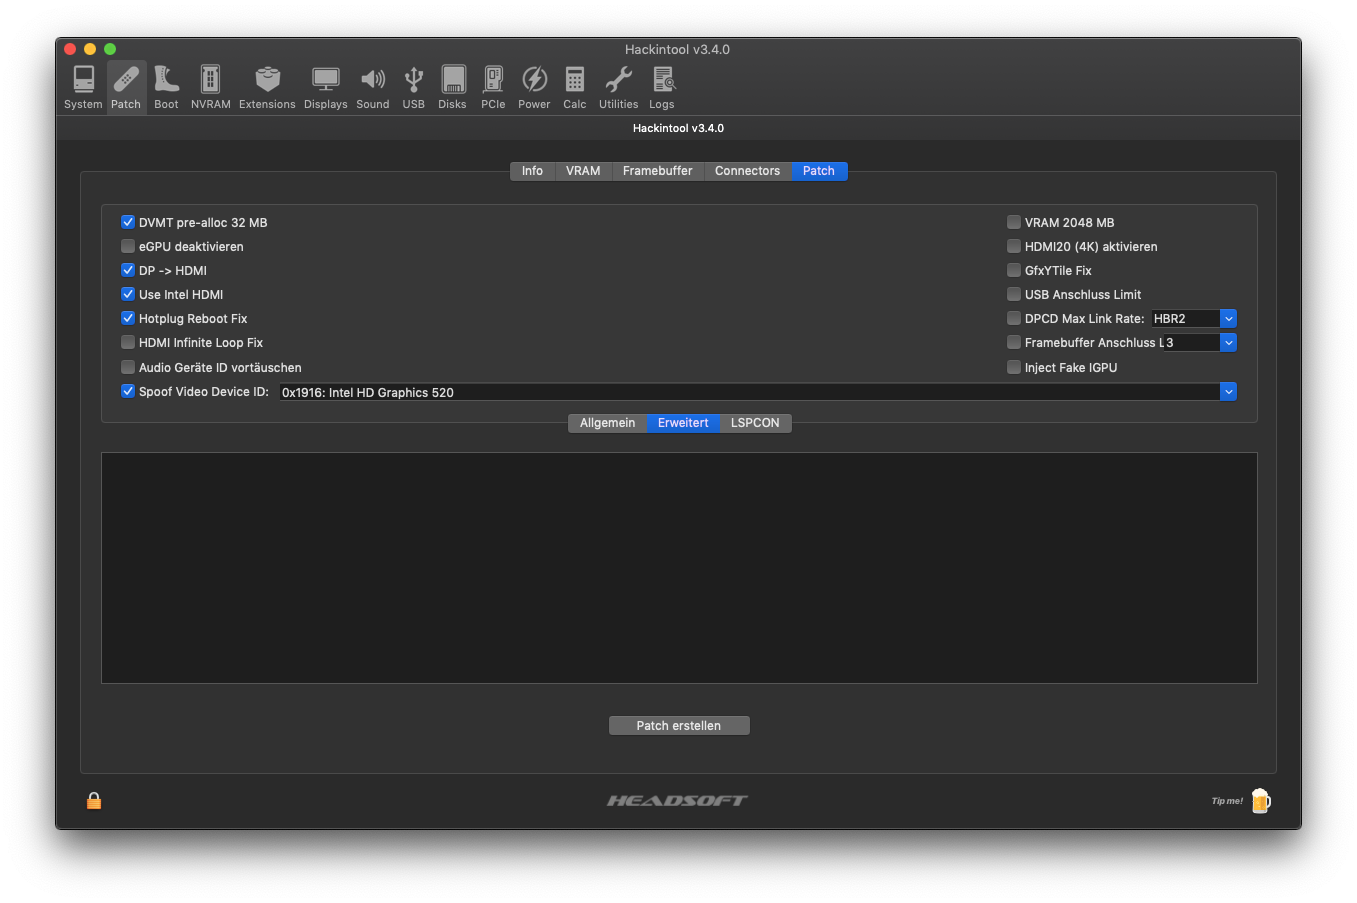Click the Patch erstellen button
Screen dimensions: 1357x903
pyautogui.click(x=679, y=726)
